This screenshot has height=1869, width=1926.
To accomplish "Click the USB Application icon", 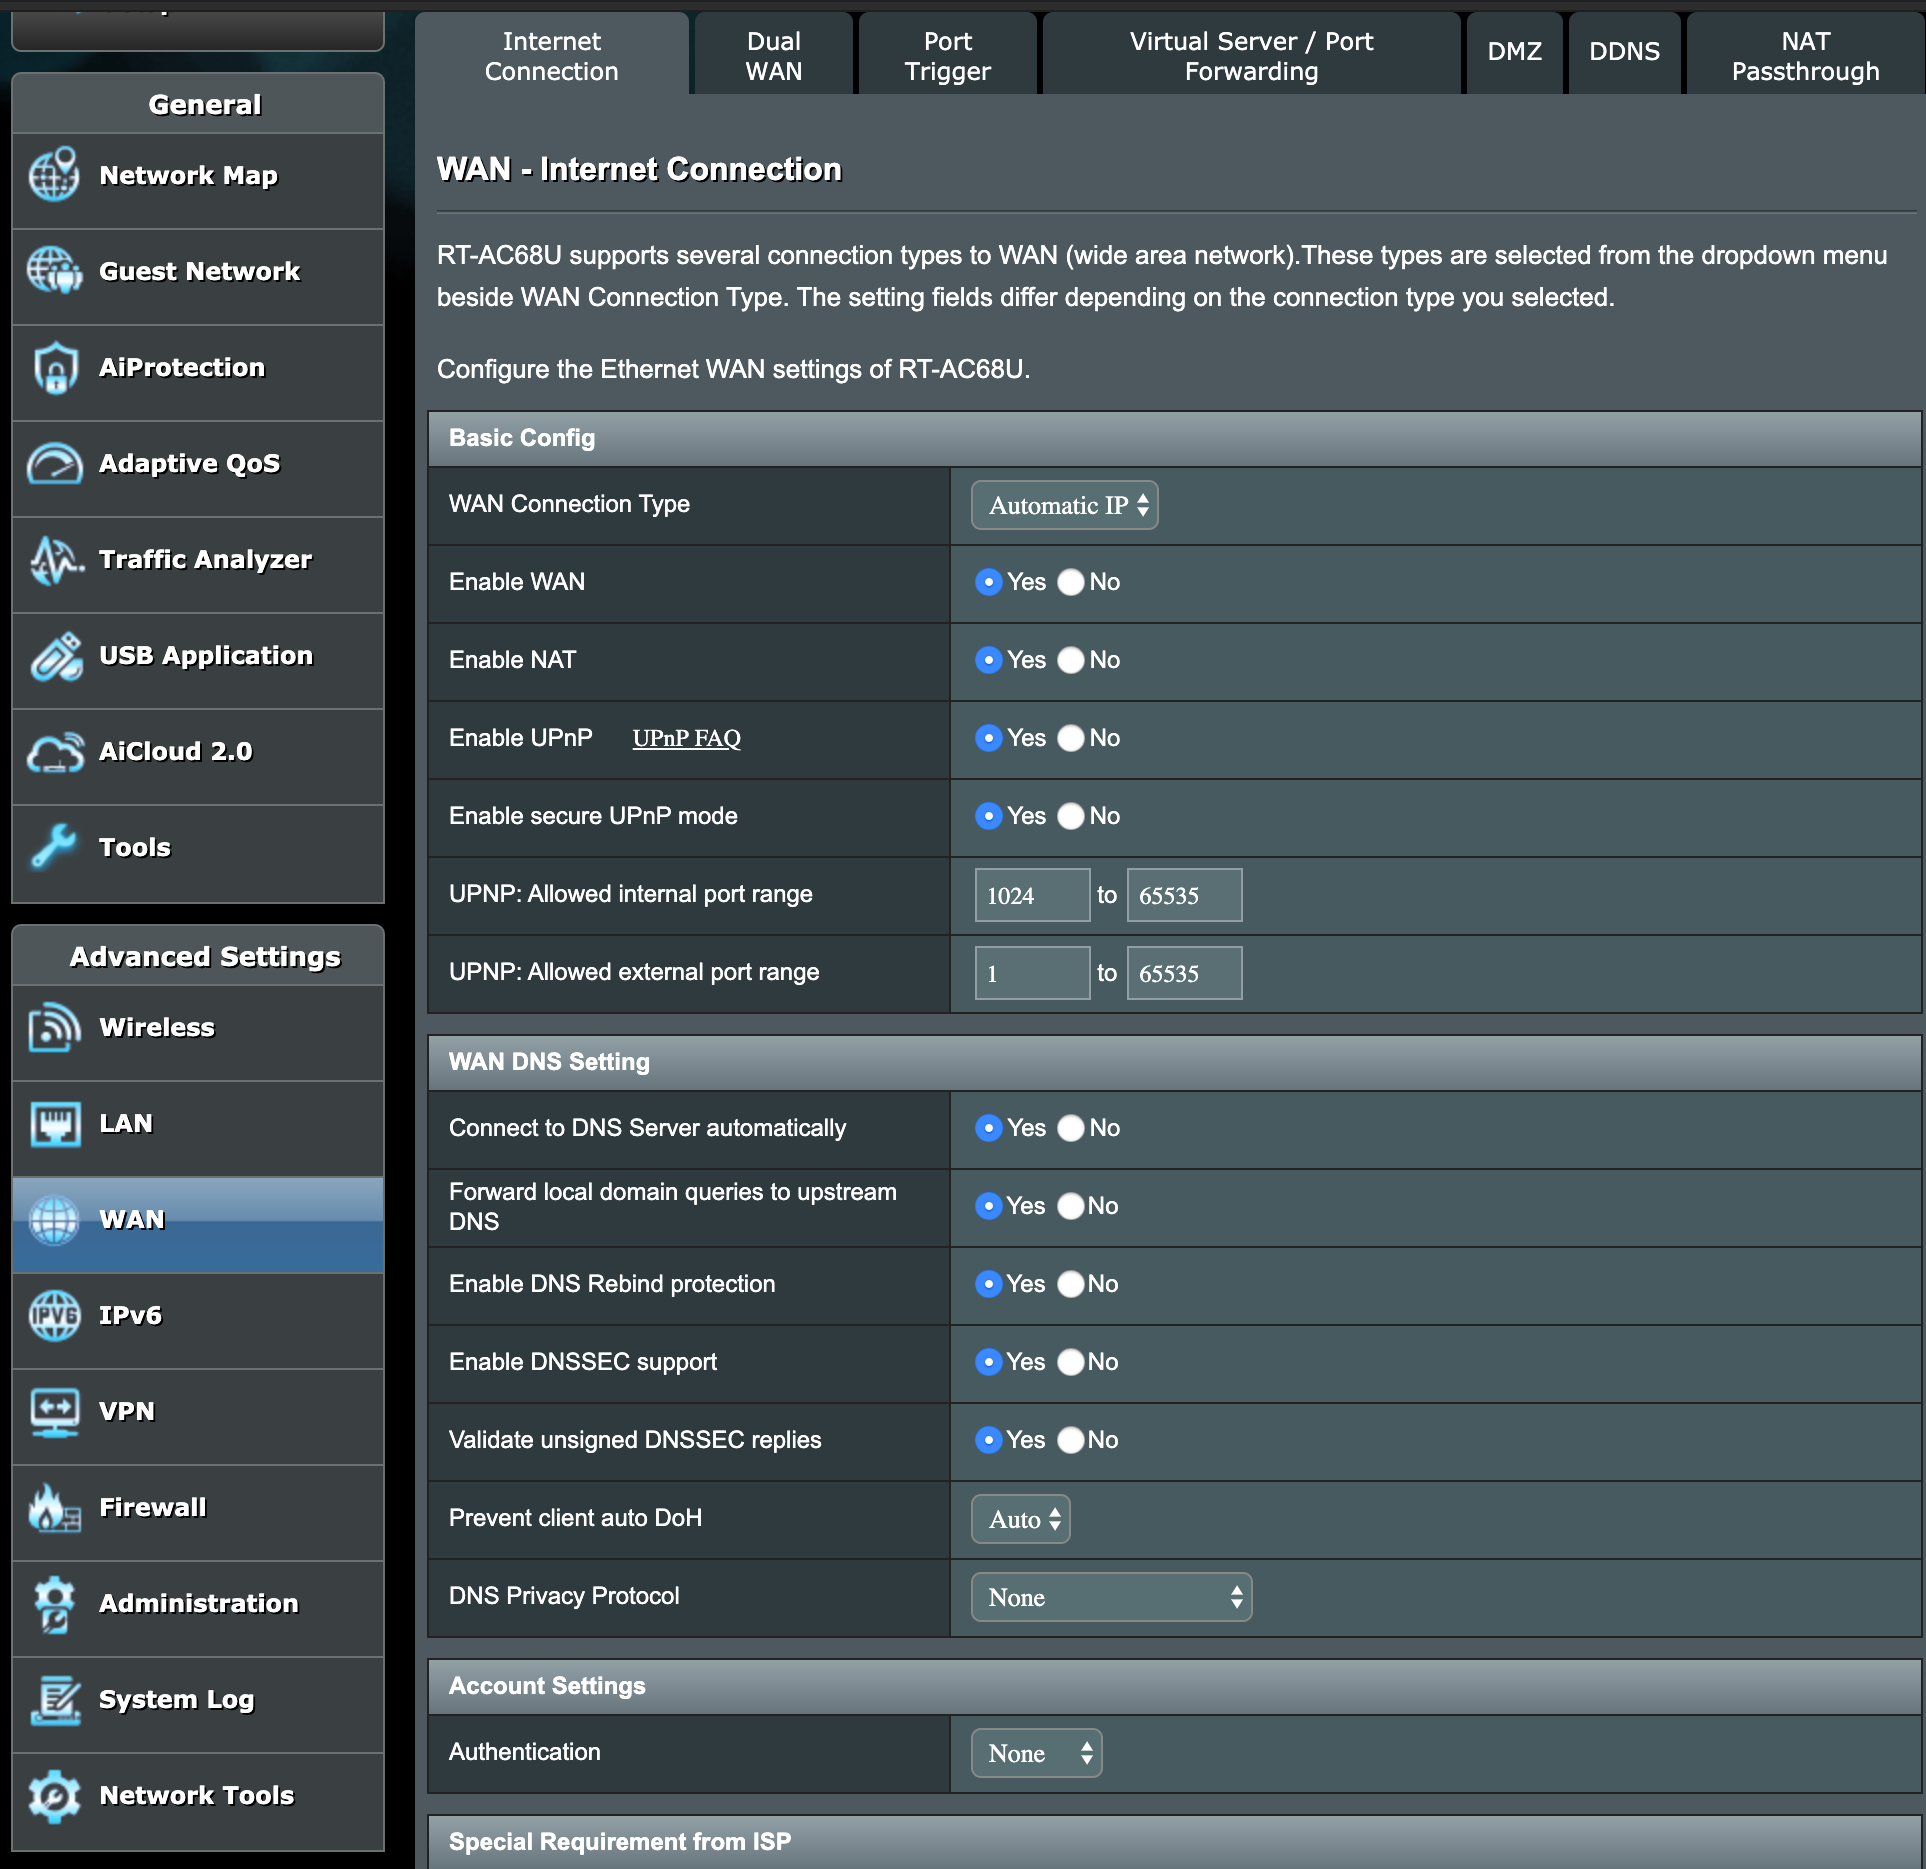I will pos(205,655).
